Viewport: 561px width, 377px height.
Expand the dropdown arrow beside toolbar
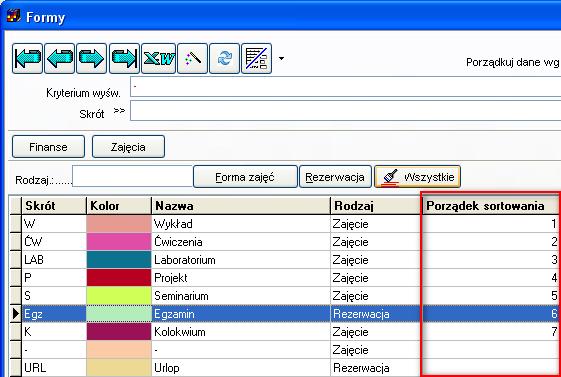coord(282,59)
